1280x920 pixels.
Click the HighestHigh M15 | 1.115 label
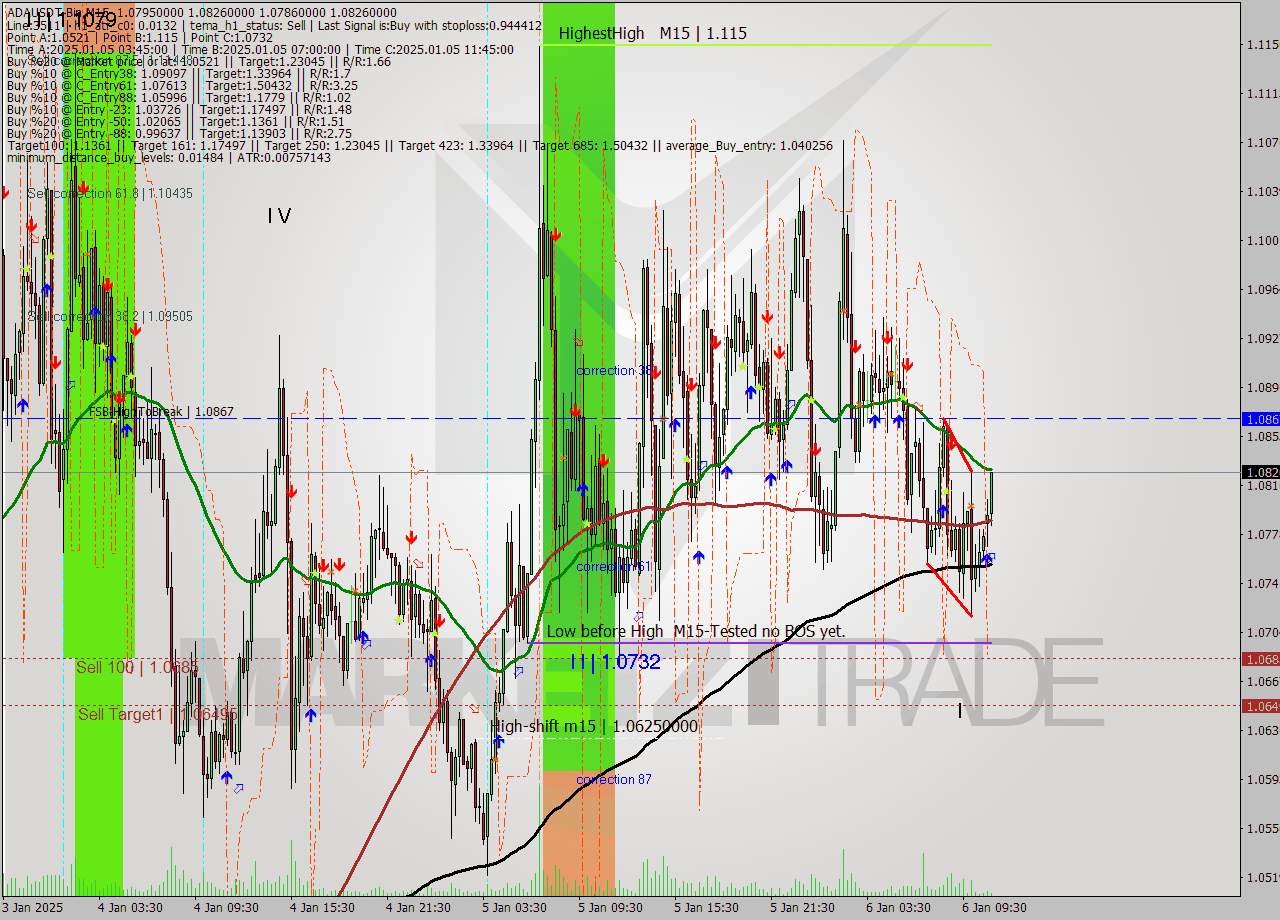652,33
